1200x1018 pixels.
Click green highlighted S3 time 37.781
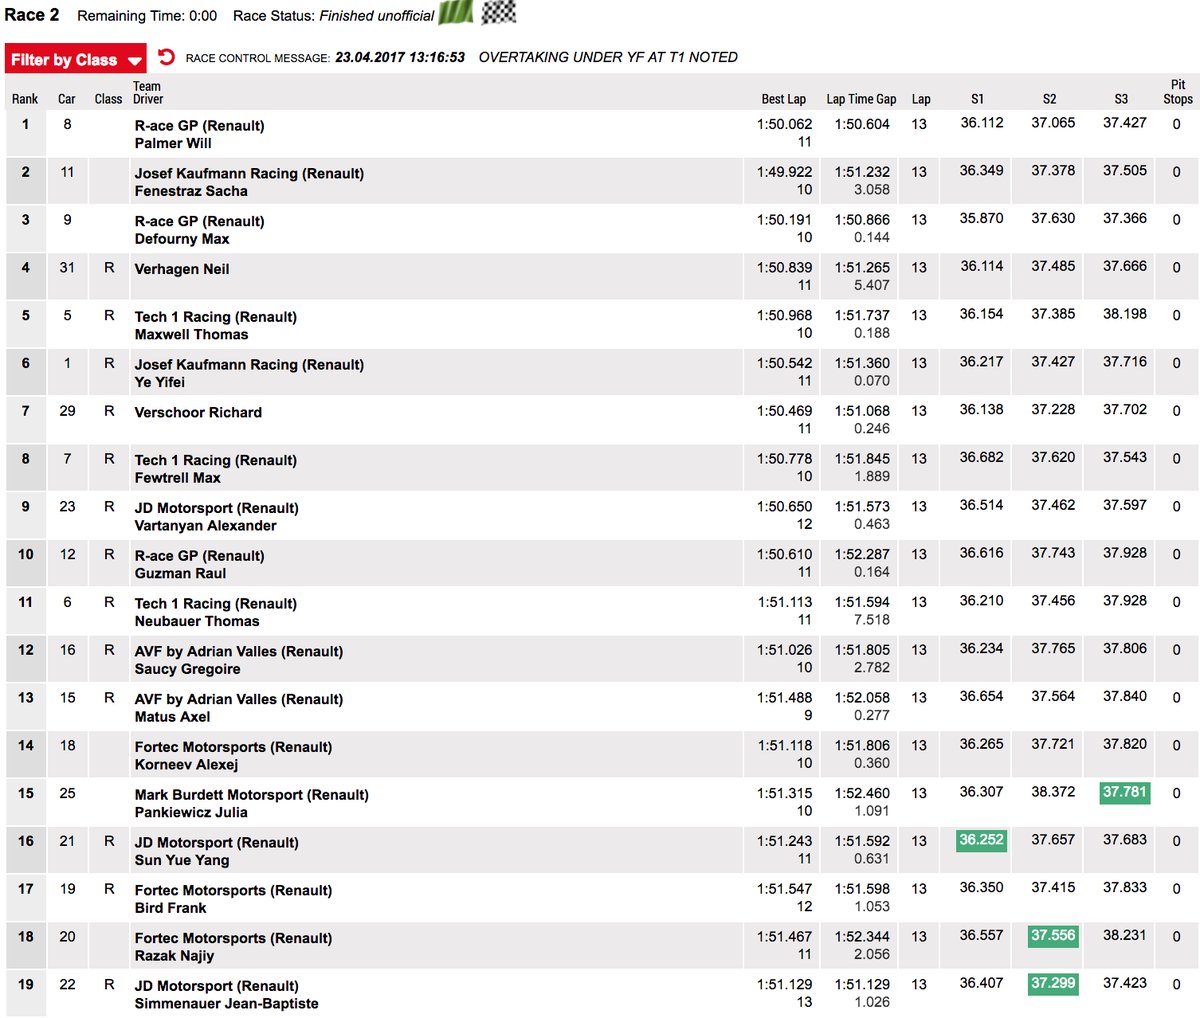pos(1125,792)
